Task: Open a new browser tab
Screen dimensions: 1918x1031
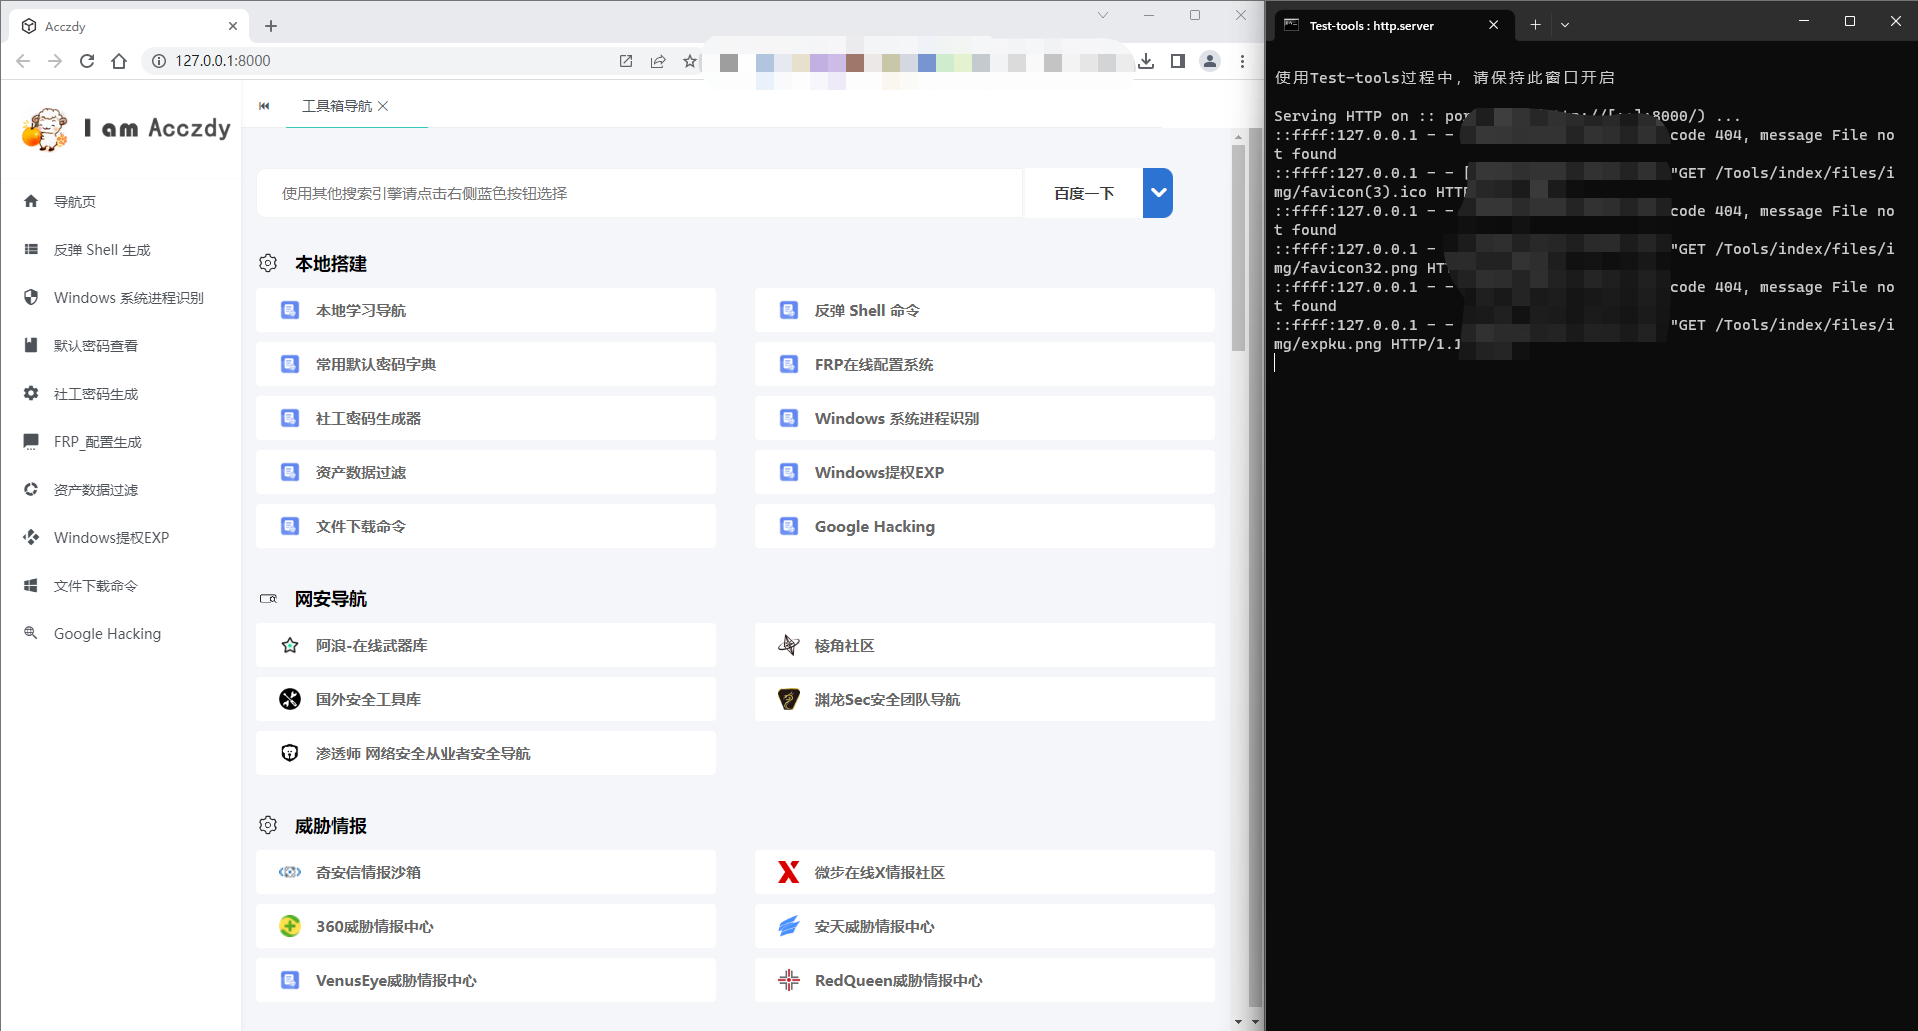Action: pos(271,26)
